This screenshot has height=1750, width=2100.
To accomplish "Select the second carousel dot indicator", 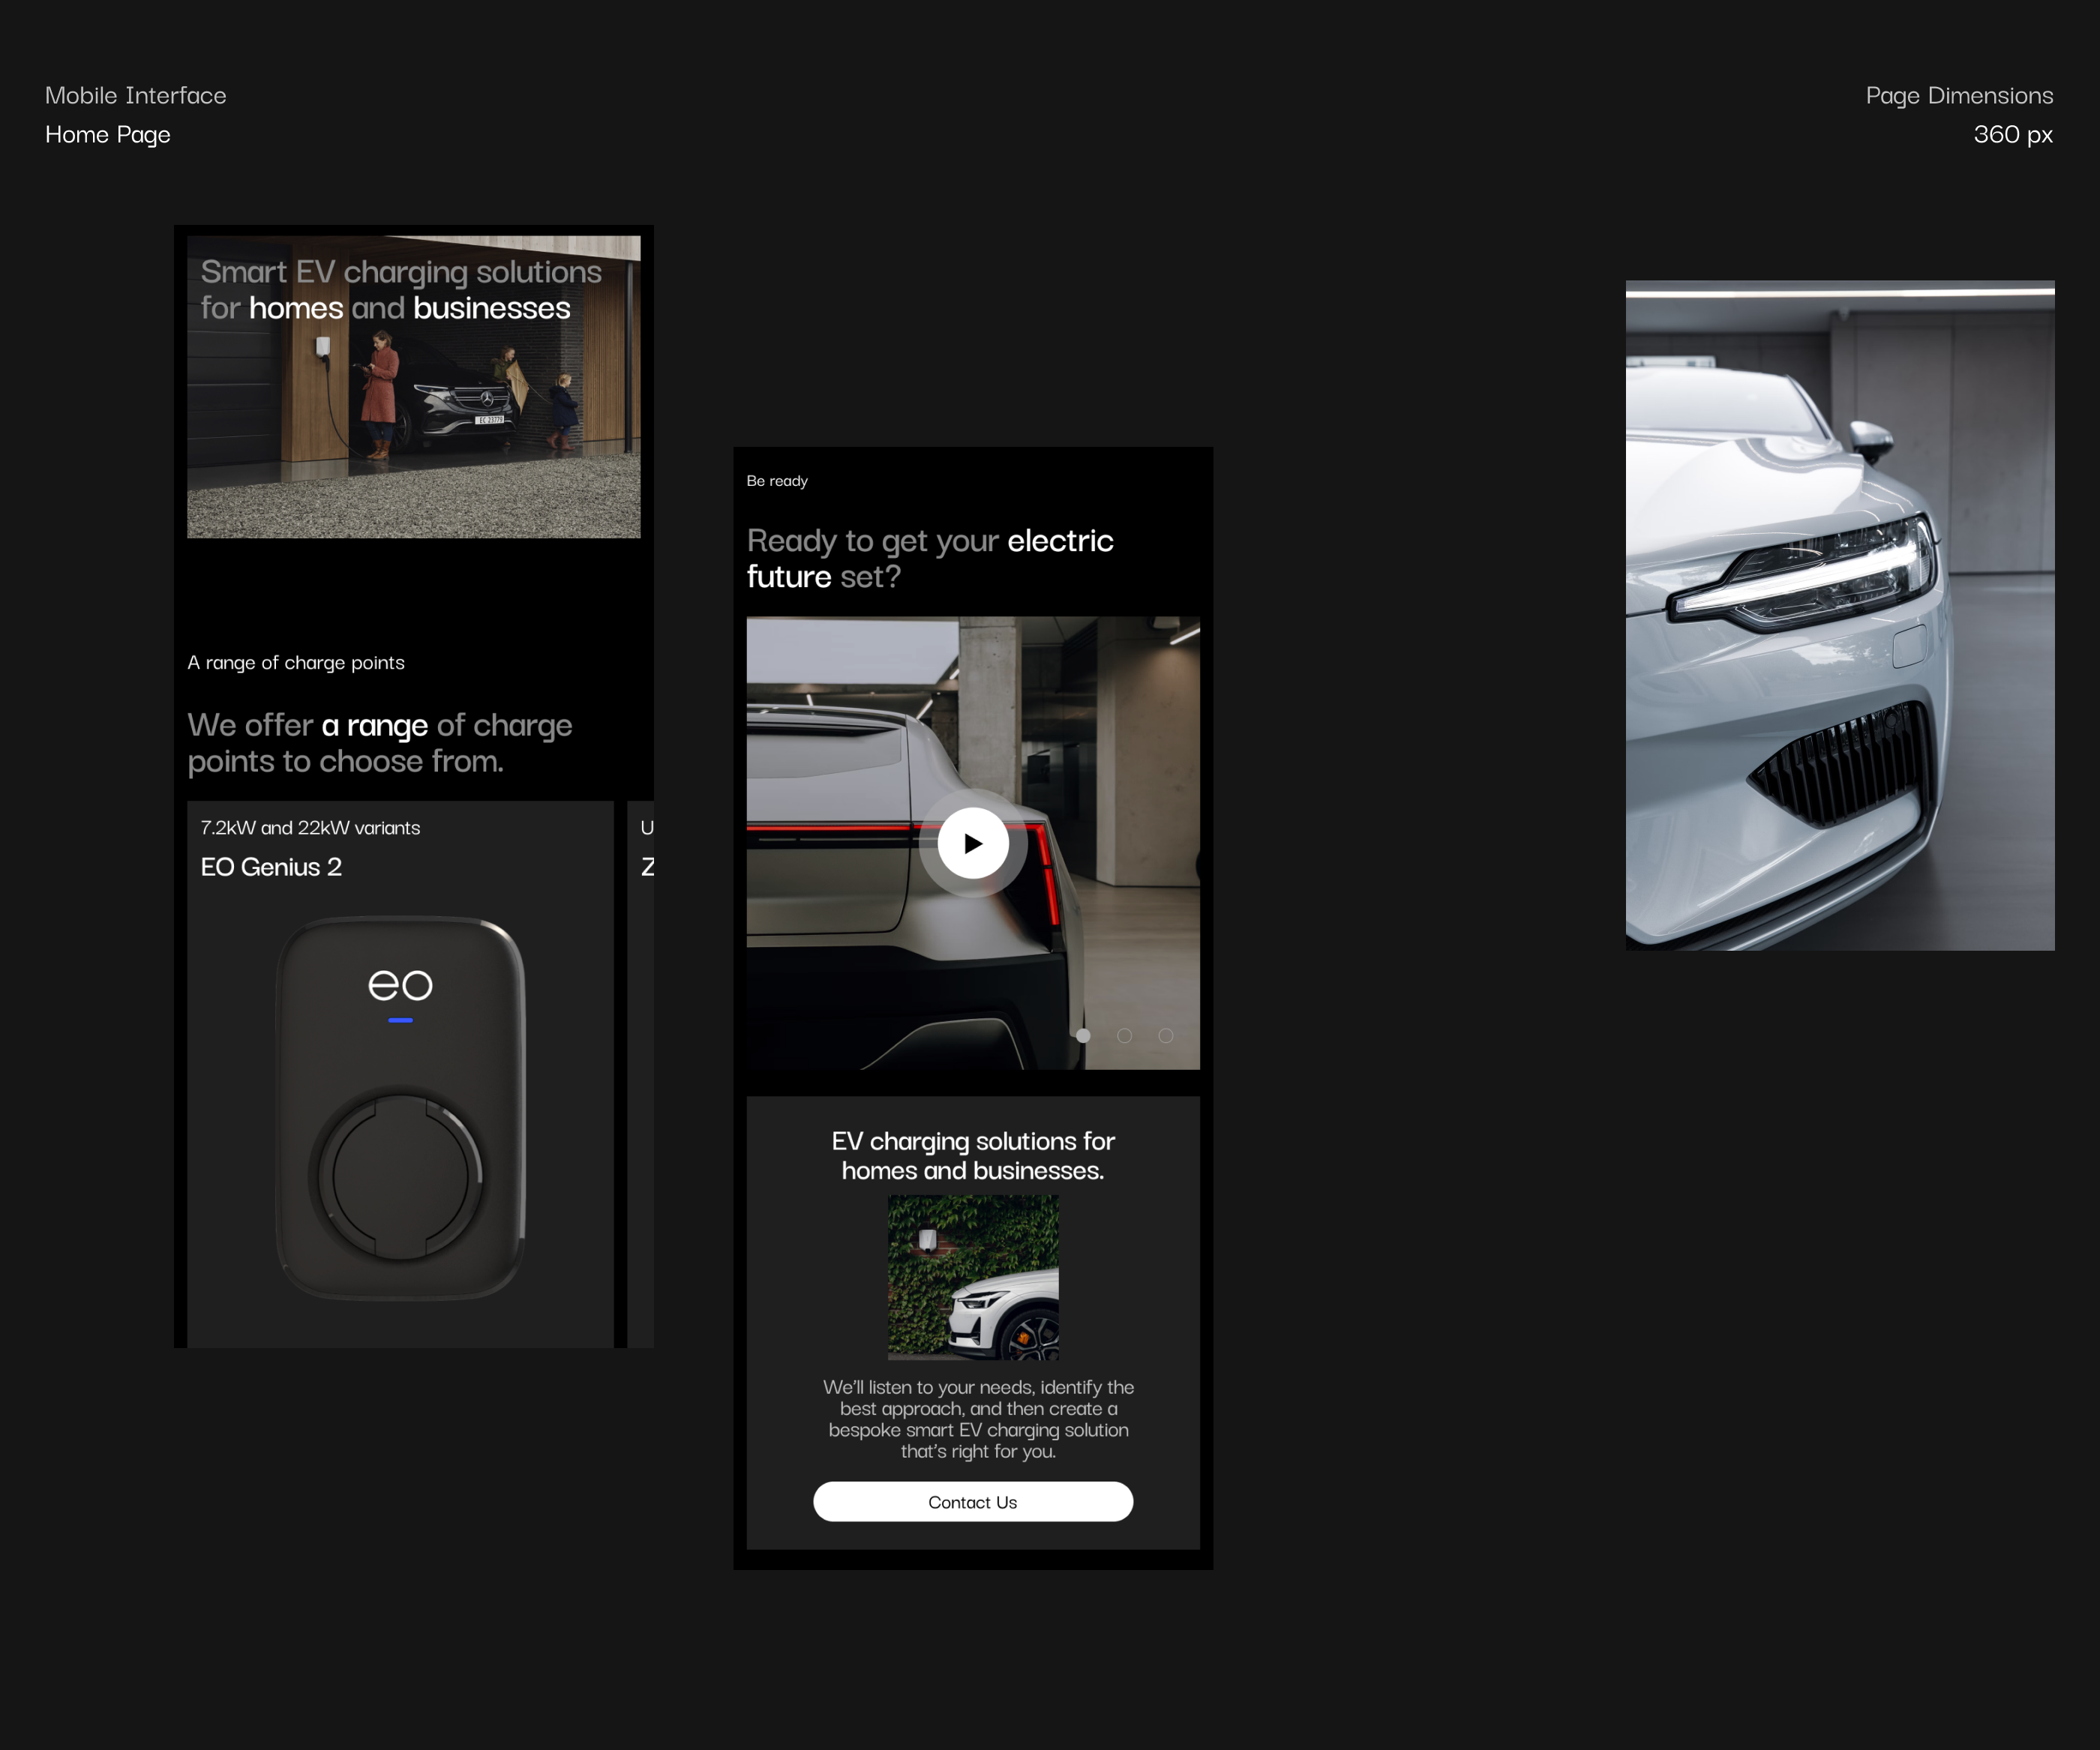I will point(1124,1035).
